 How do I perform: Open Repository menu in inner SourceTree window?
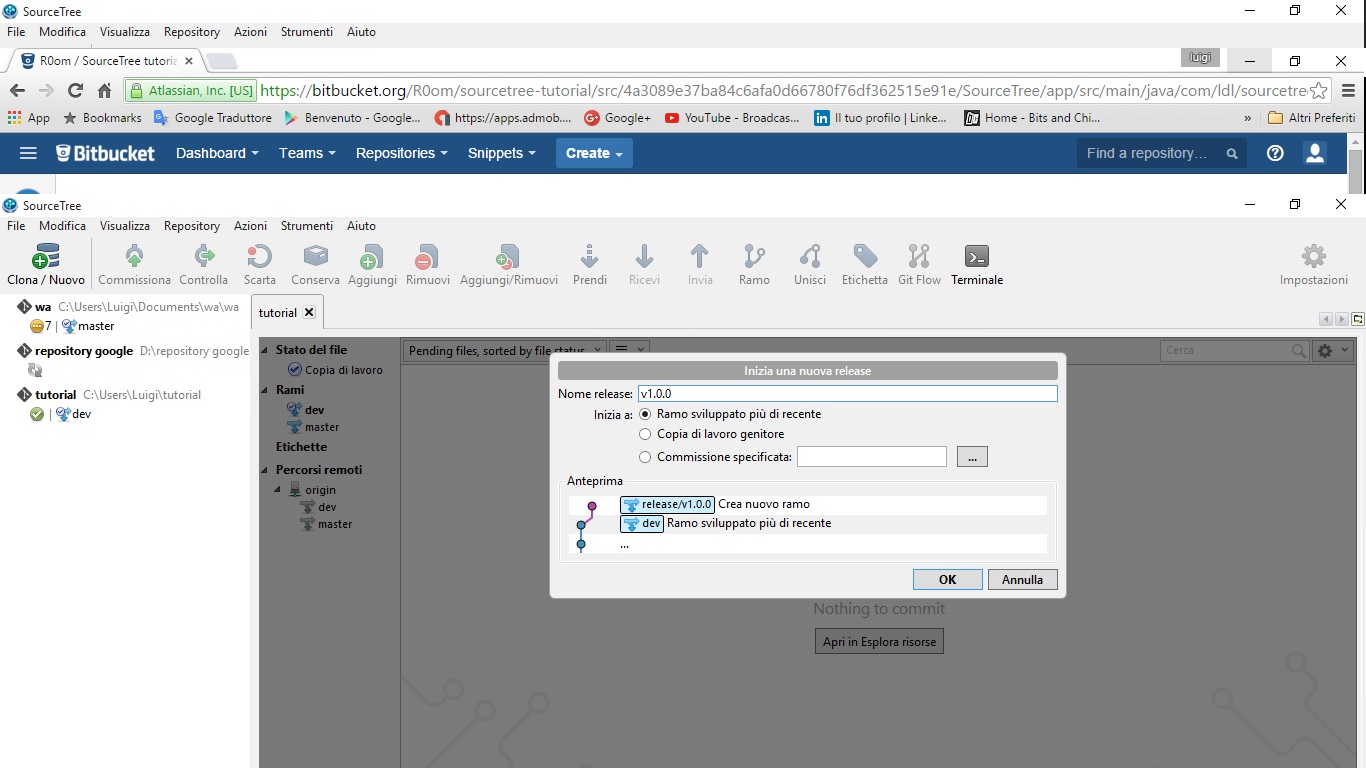pyautogui.click(x=192, y=226)
